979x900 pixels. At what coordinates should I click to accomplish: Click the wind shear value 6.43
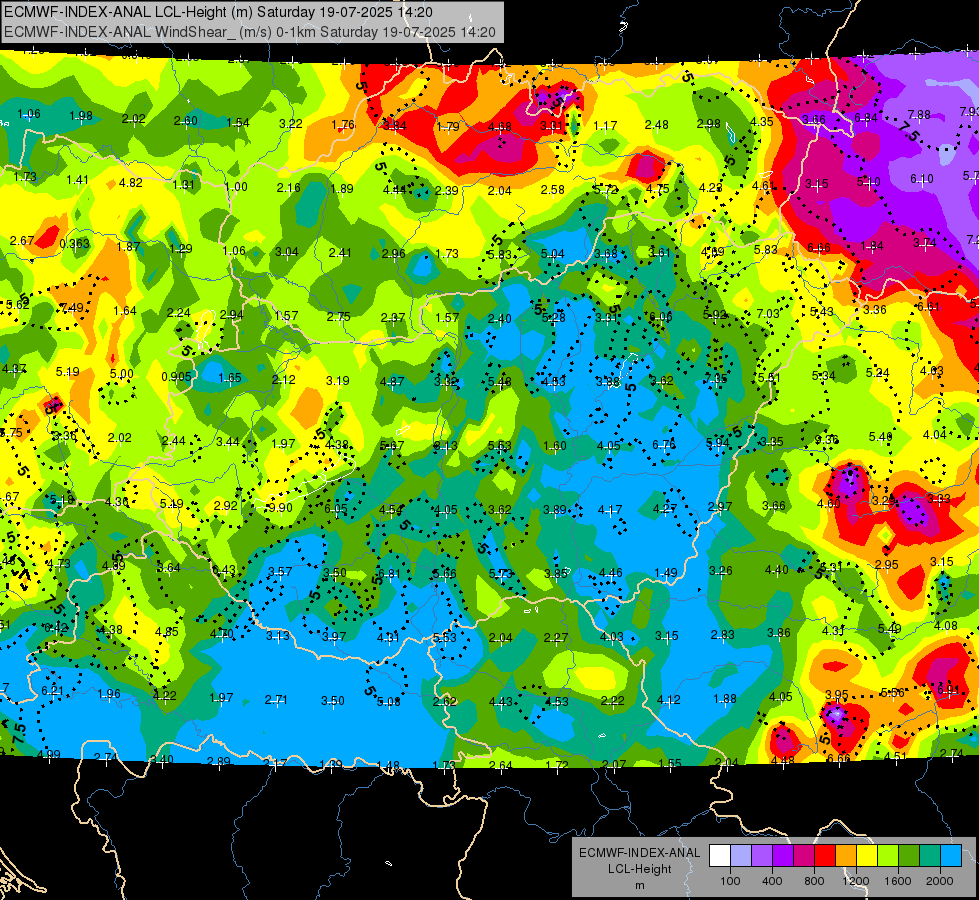point(224,570)
